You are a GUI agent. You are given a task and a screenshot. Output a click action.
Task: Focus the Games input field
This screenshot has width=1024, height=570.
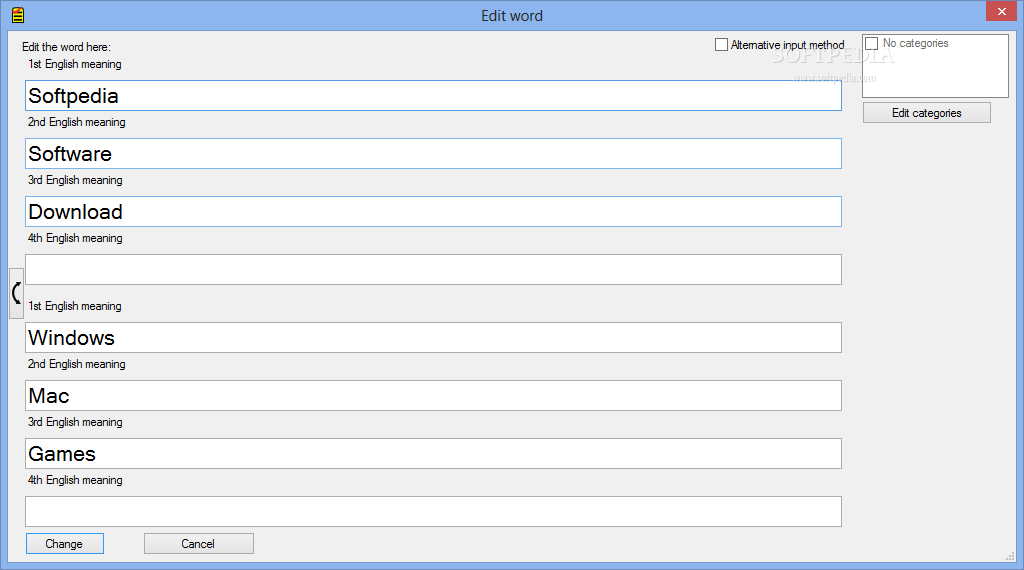coord(433,453)
